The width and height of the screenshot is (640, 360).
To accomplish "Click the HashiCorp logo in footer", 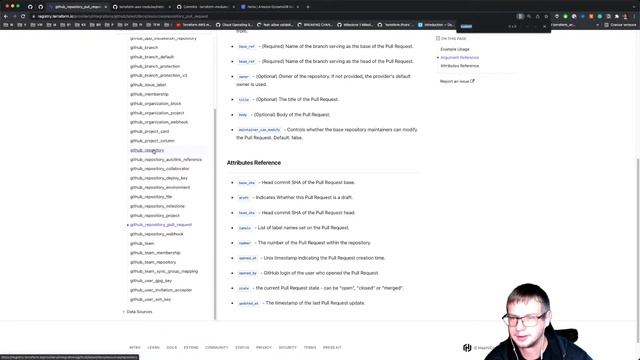I will coord(467,348).
